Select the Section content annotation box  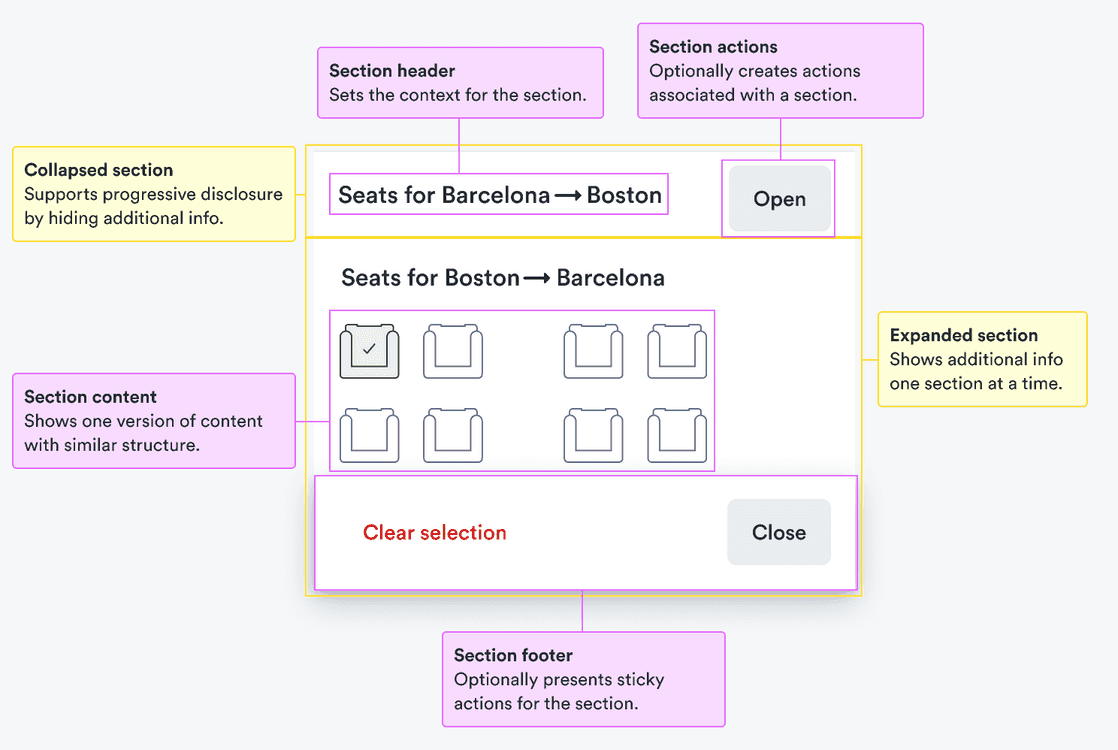click(153, 421)
